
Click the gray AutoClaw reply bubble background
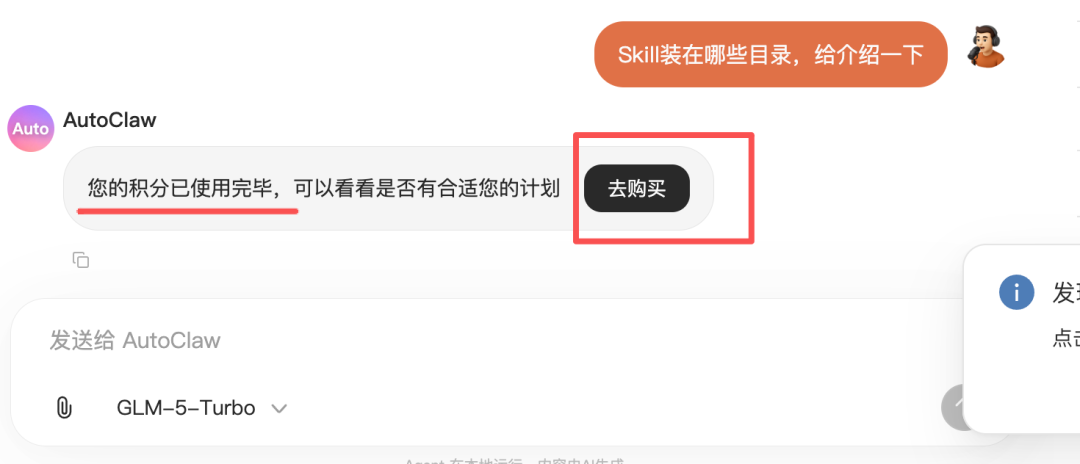[388, 220]
